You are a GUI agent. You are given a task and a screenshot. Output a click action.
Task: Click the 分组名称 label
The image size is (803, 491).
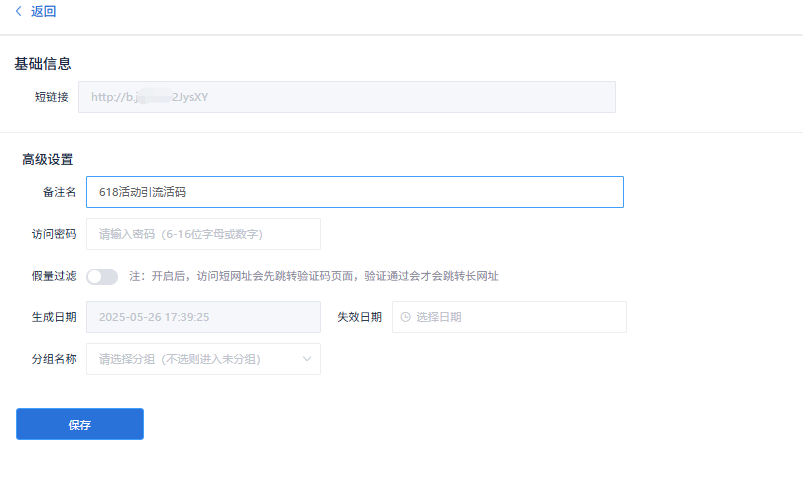pyautogui.click(x=54, y=359)
